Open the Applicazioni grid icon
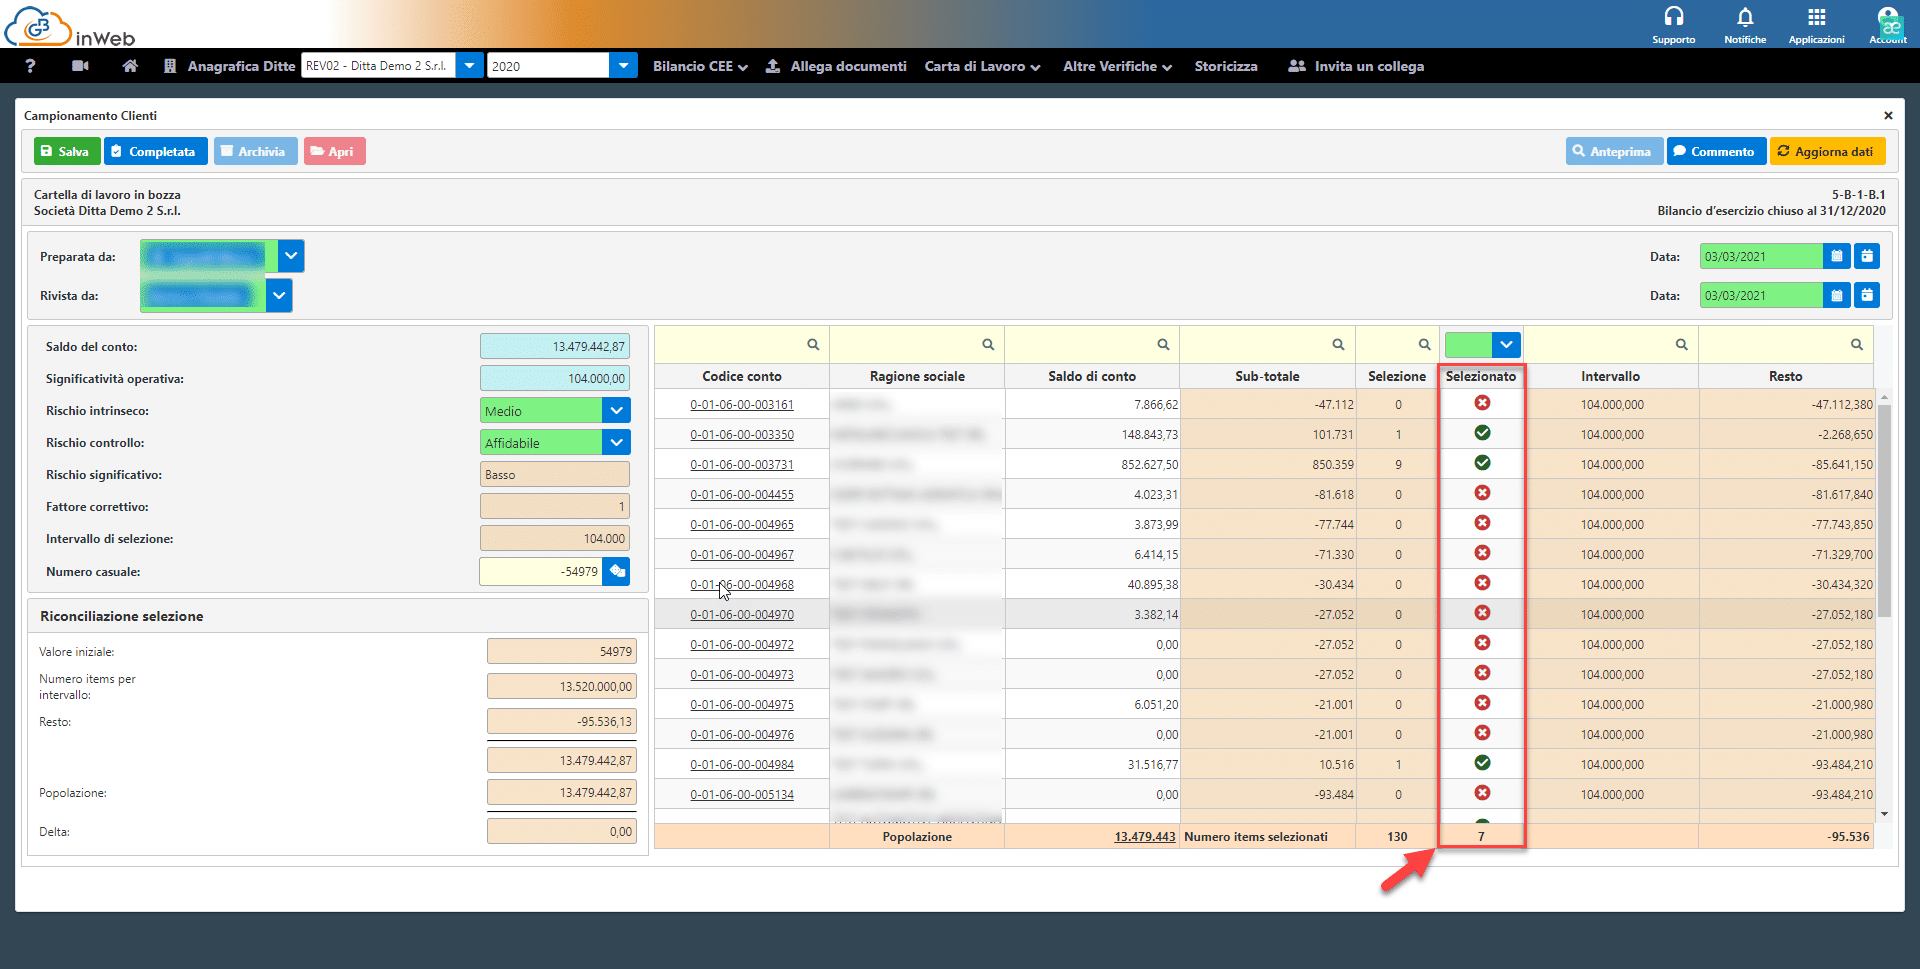The image size is (1920, 969). [1816, 17]
